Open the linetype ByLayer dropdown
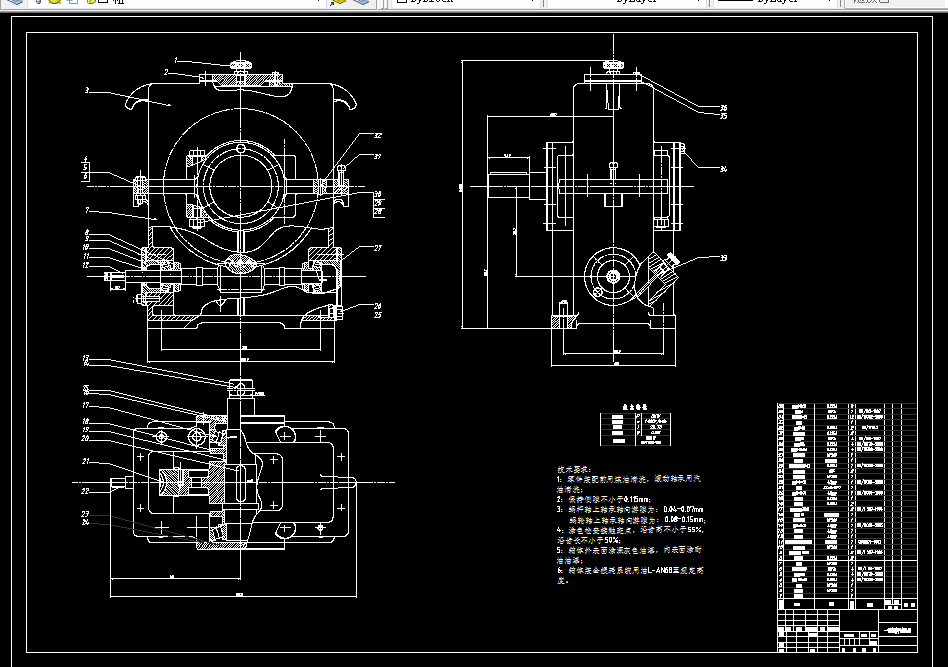The height and width of the screenshot is (667, 948). 698,4
